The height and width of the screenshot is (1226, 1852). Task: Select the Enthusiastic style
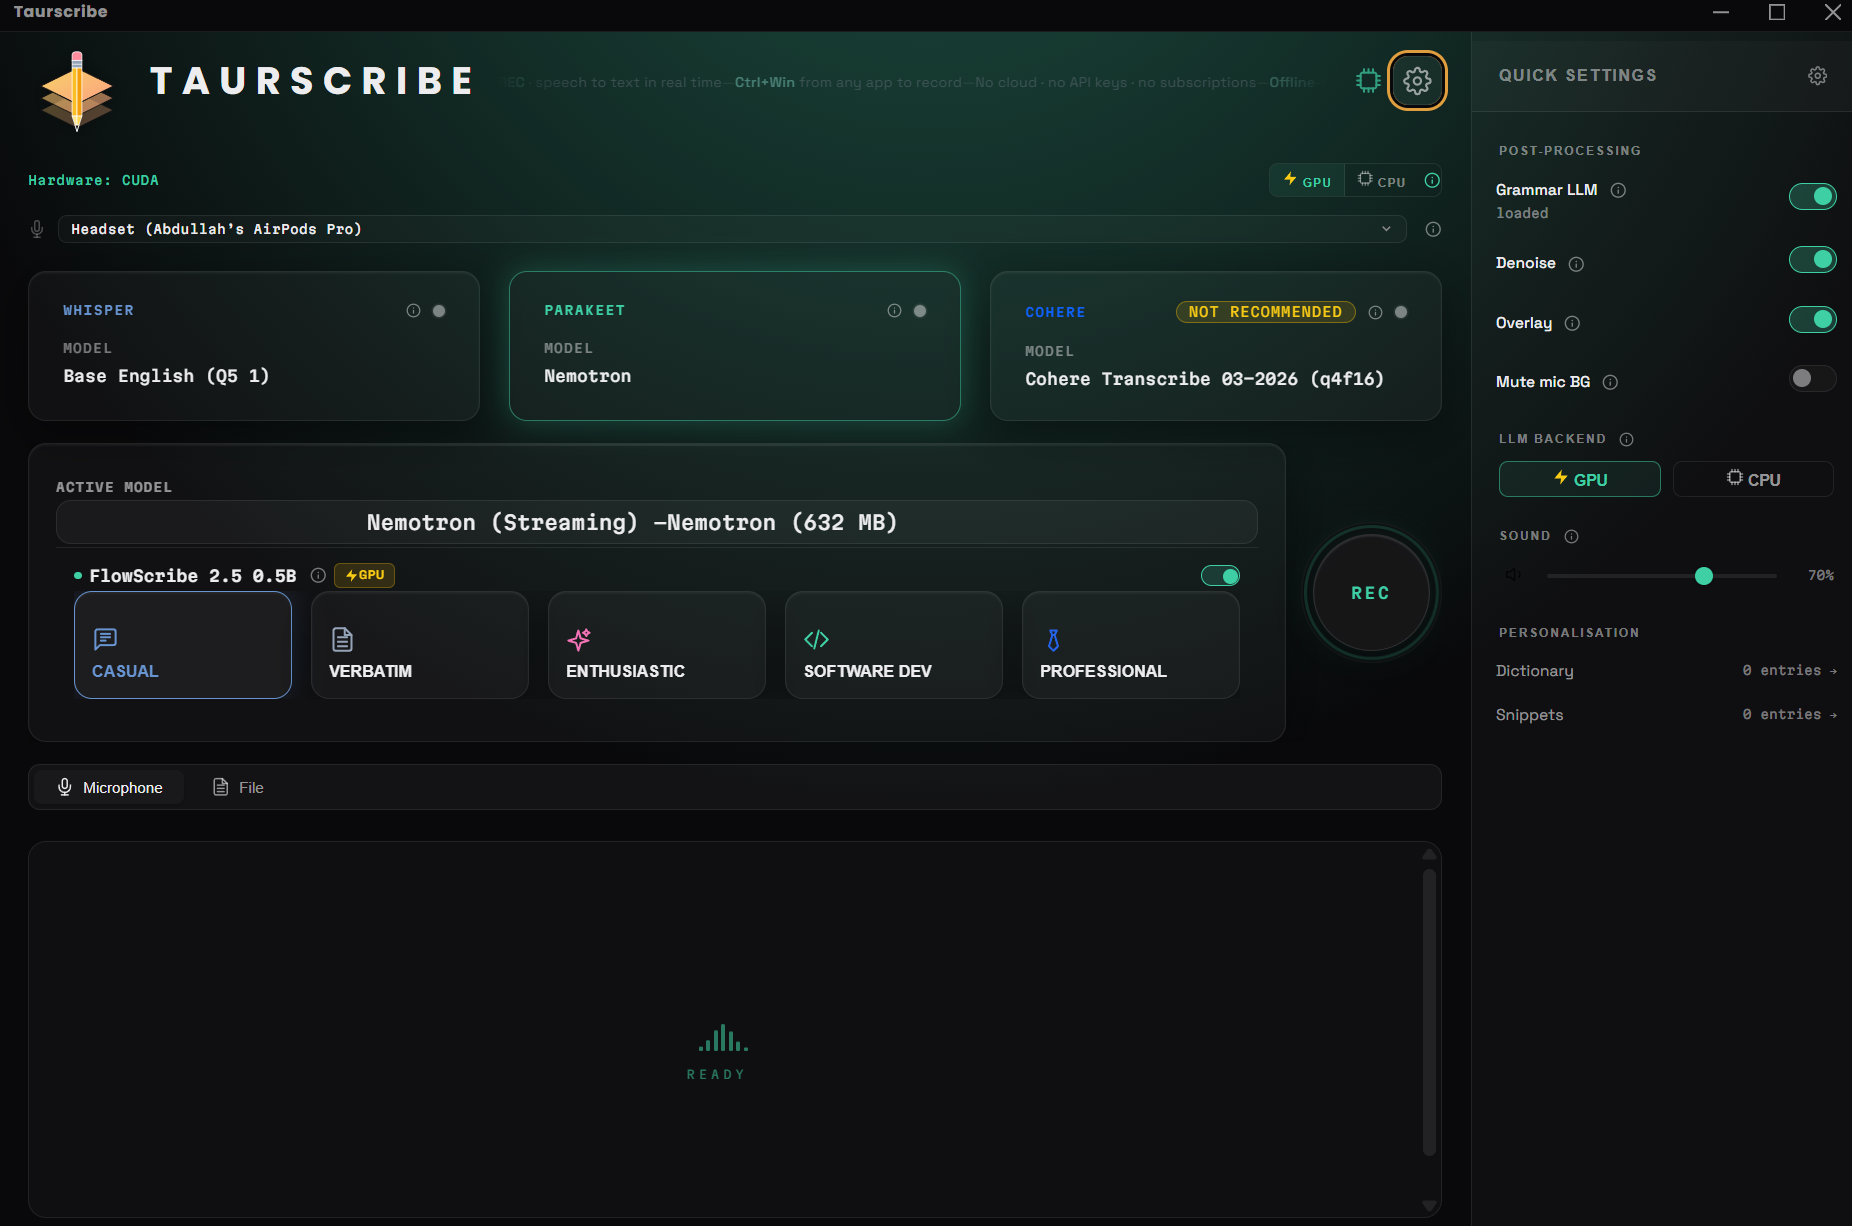point(657,645)
